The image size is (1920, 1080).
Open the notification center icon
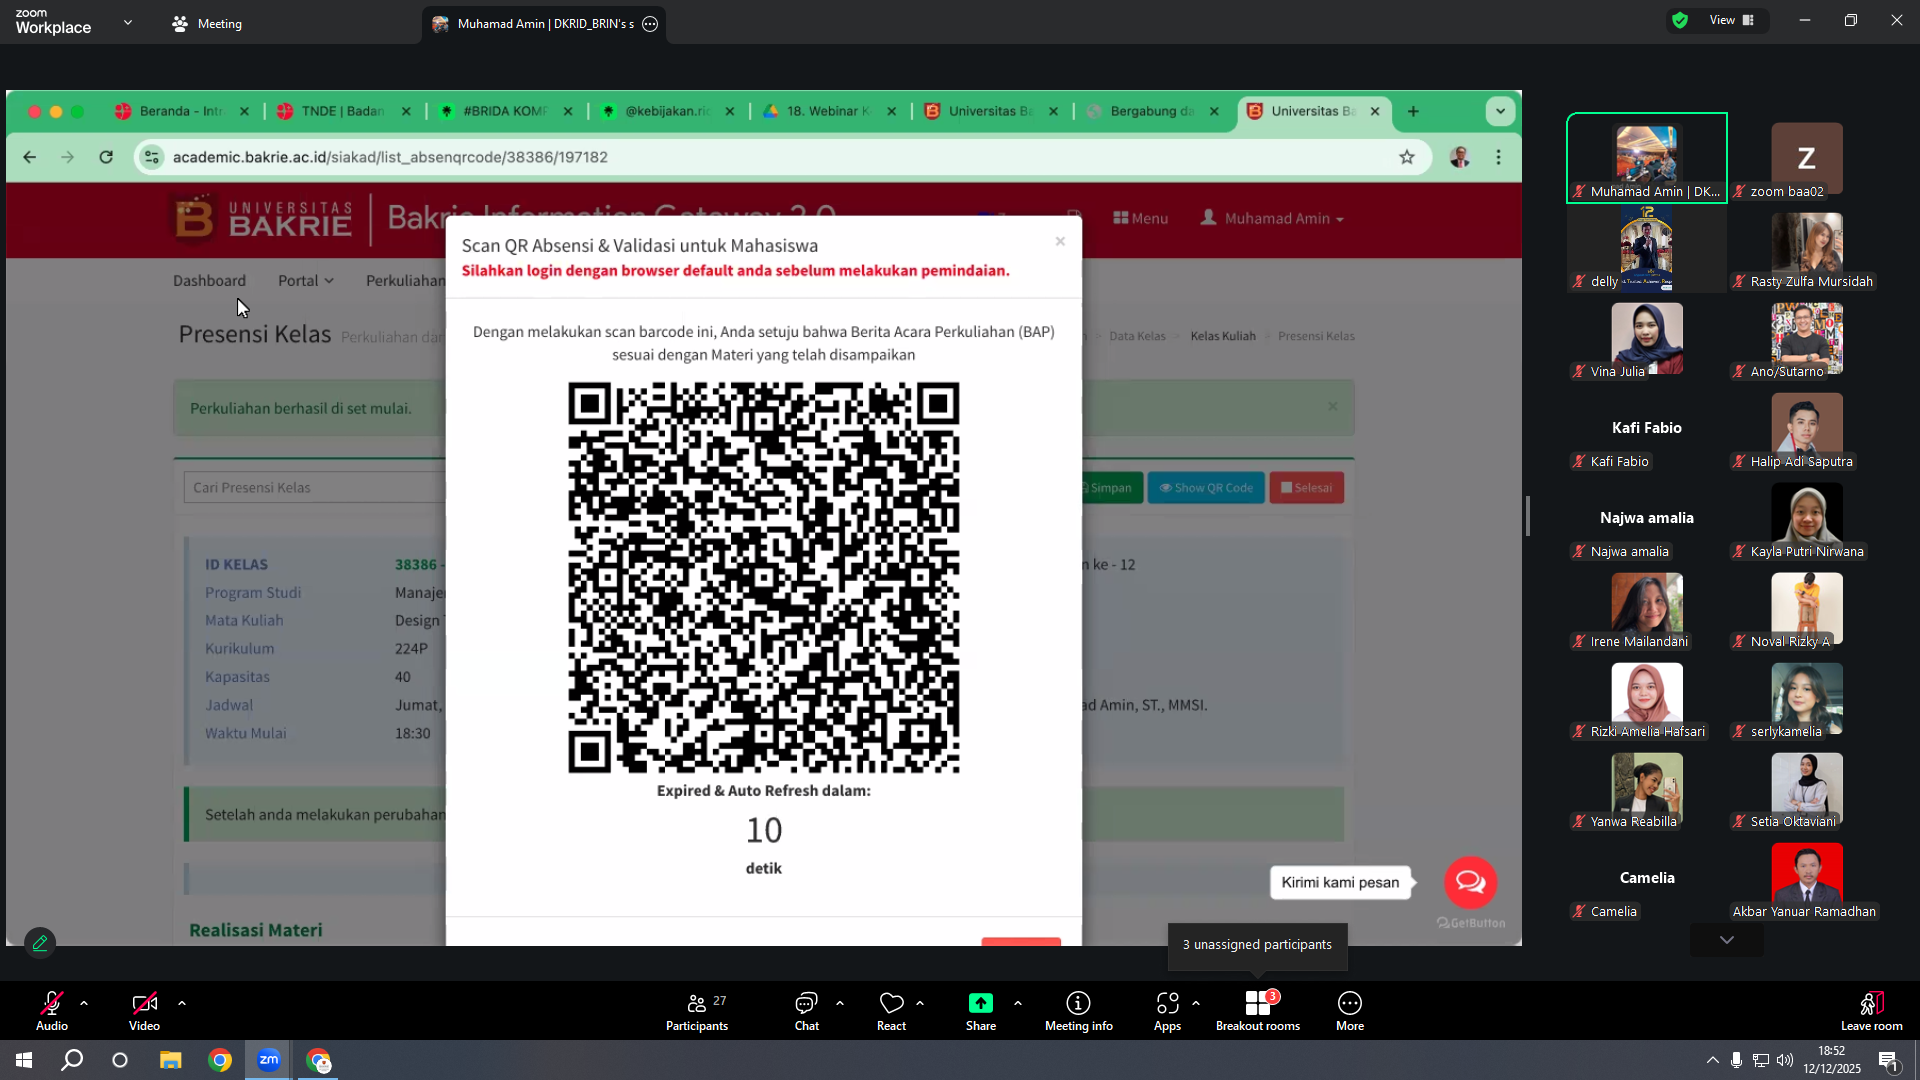pyautogui.click(x=1888, y=1061)
